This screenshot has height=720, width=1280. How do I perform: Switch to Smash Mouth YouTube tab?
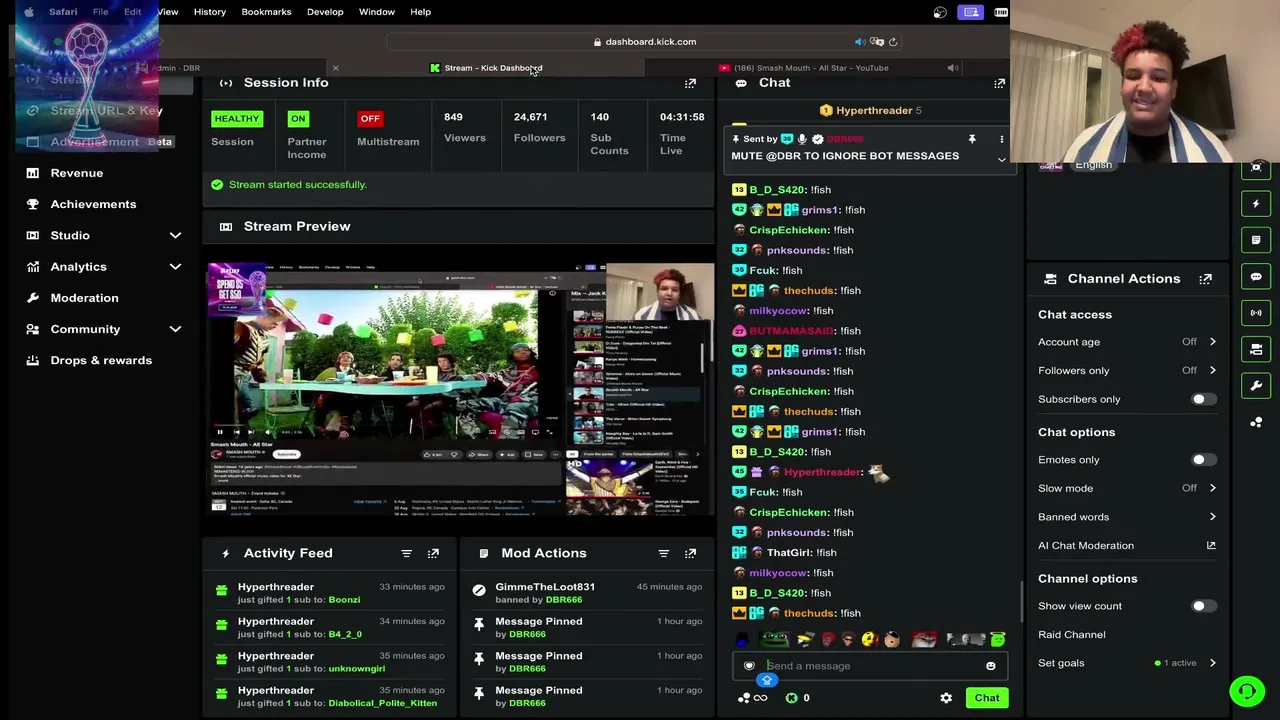pos(804,68)
